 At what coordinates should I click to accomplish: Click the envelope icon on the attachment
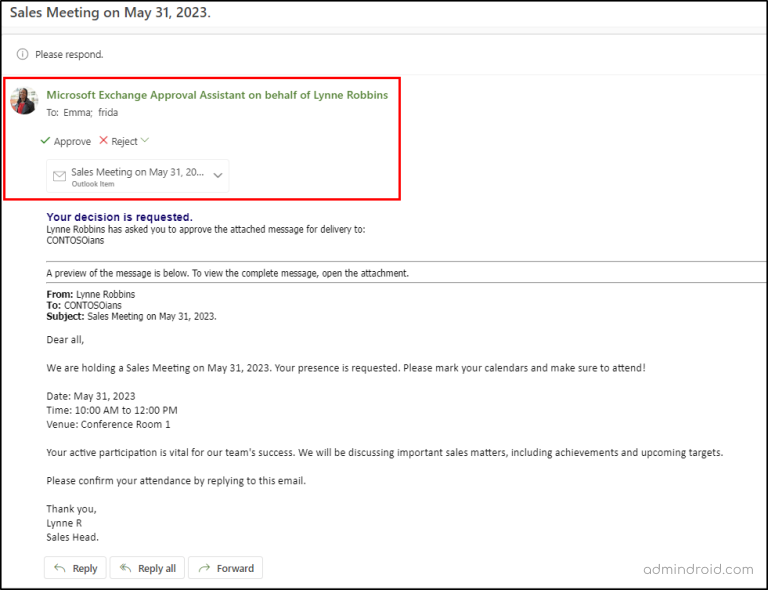pyautogui.click(x=59, y=176)
